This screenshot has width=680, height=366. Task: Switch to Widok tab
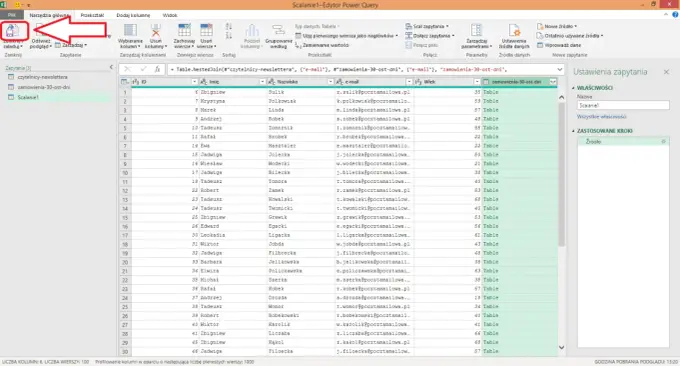[170, 15]
